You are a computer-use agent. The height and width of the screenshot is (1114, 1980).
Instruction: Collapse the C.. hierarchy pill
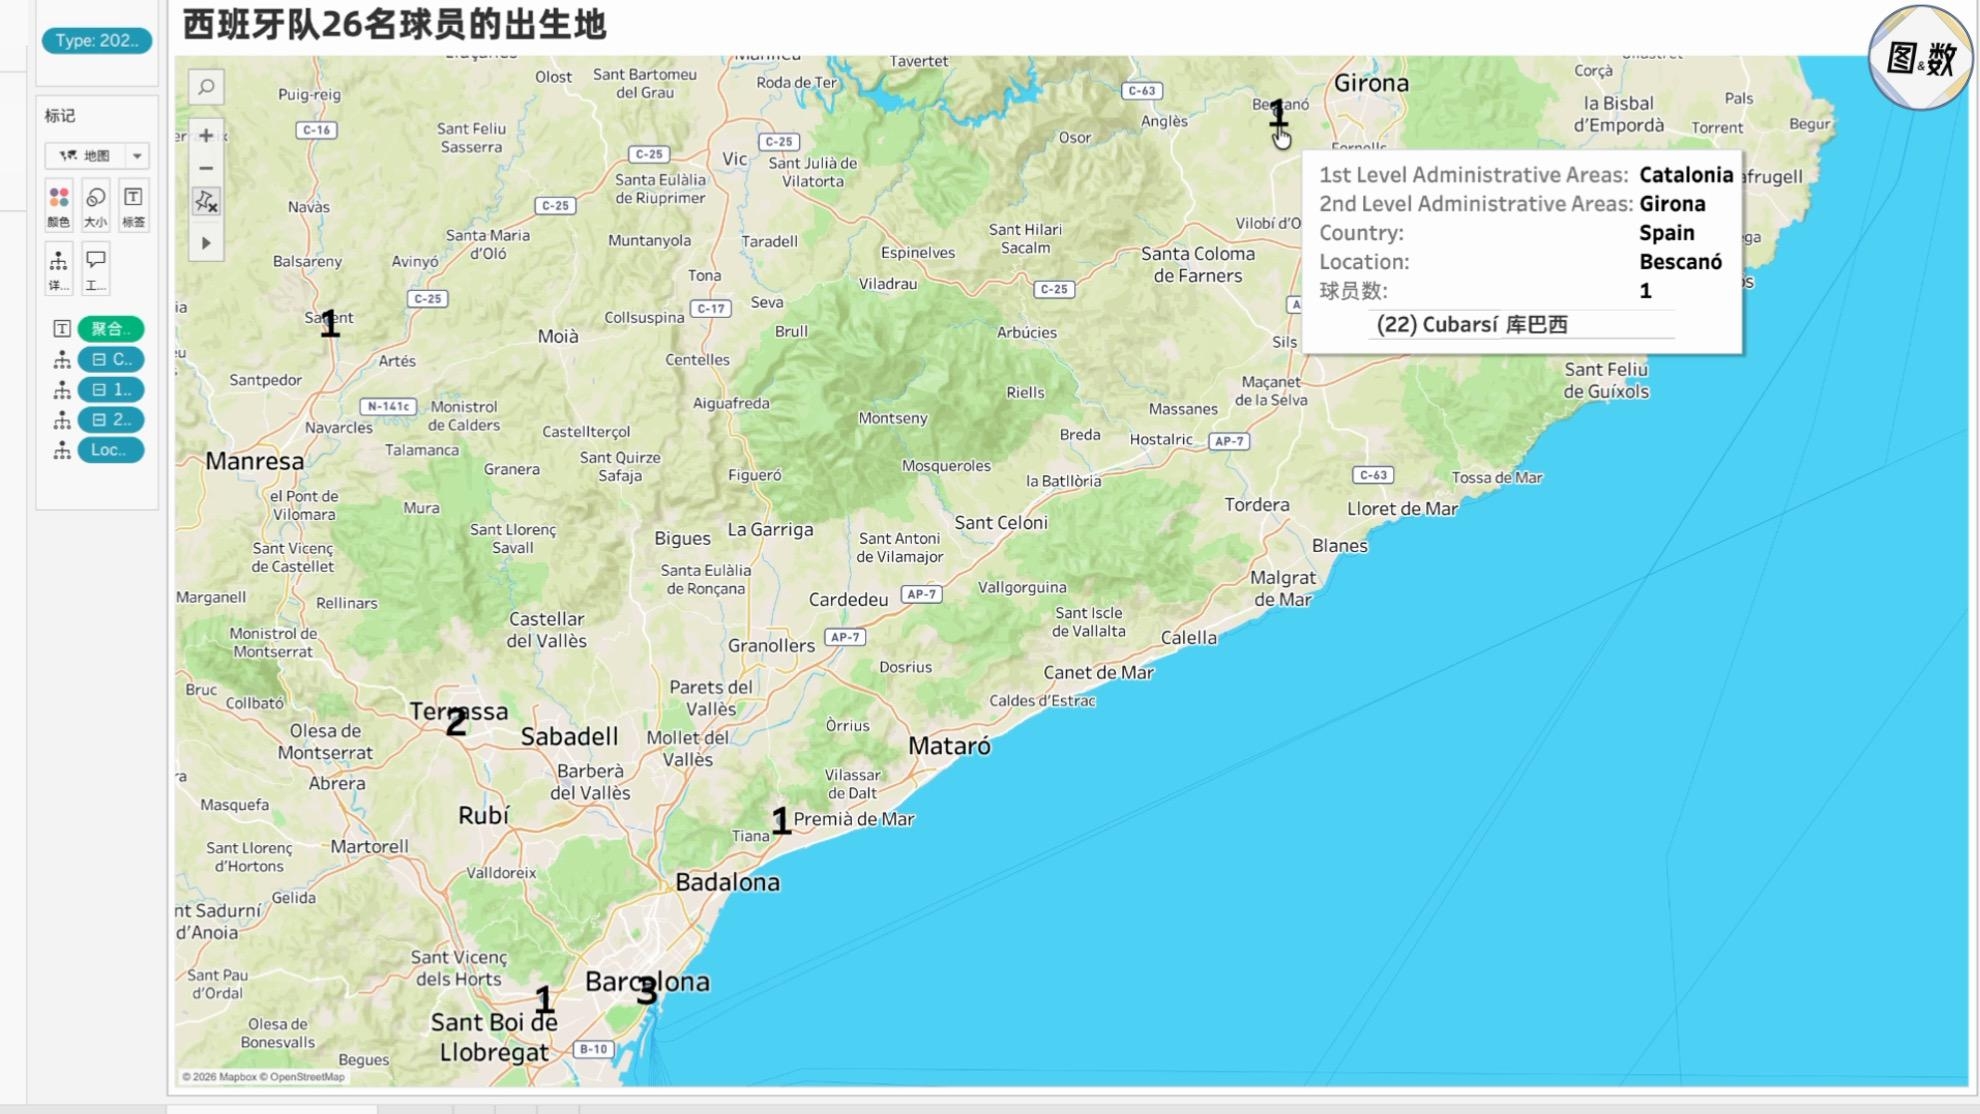pyautogui.click(x=111, y=359)
